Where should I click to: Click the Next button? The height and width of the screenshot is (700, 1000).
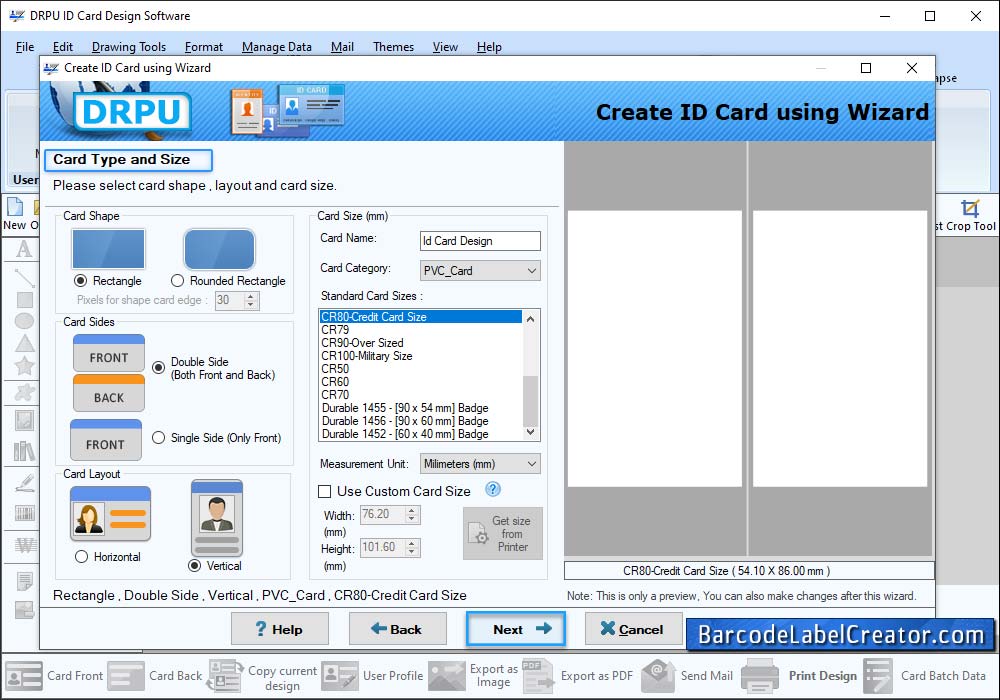515,629
